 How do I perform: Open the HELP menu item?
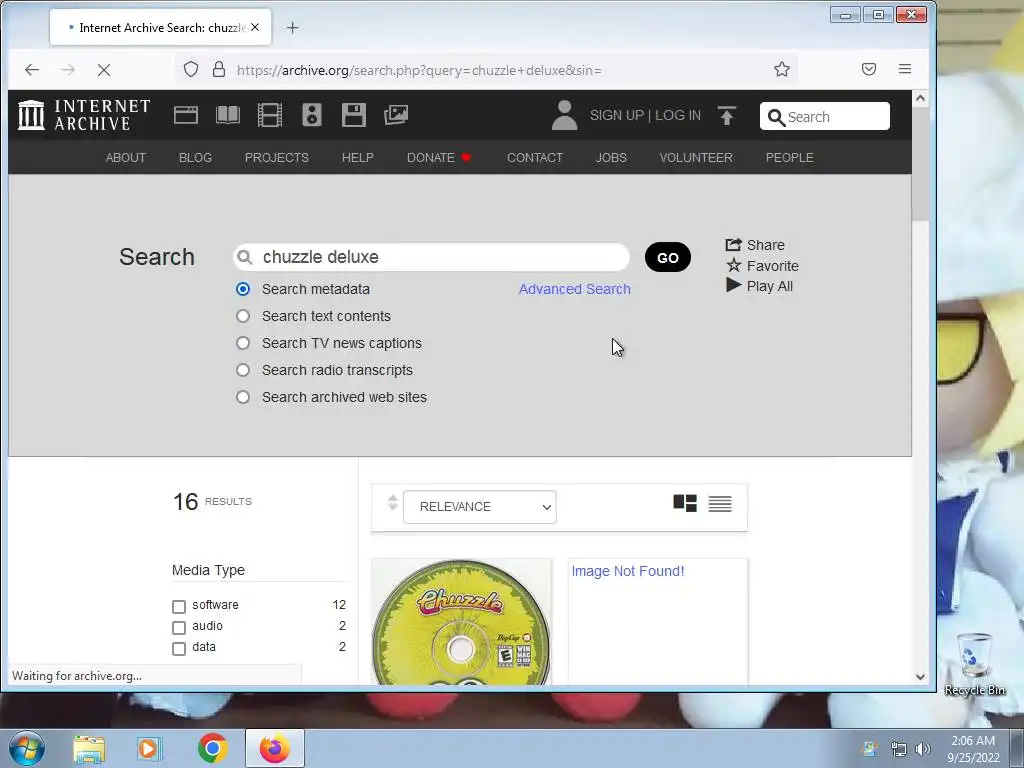point(358,157)
